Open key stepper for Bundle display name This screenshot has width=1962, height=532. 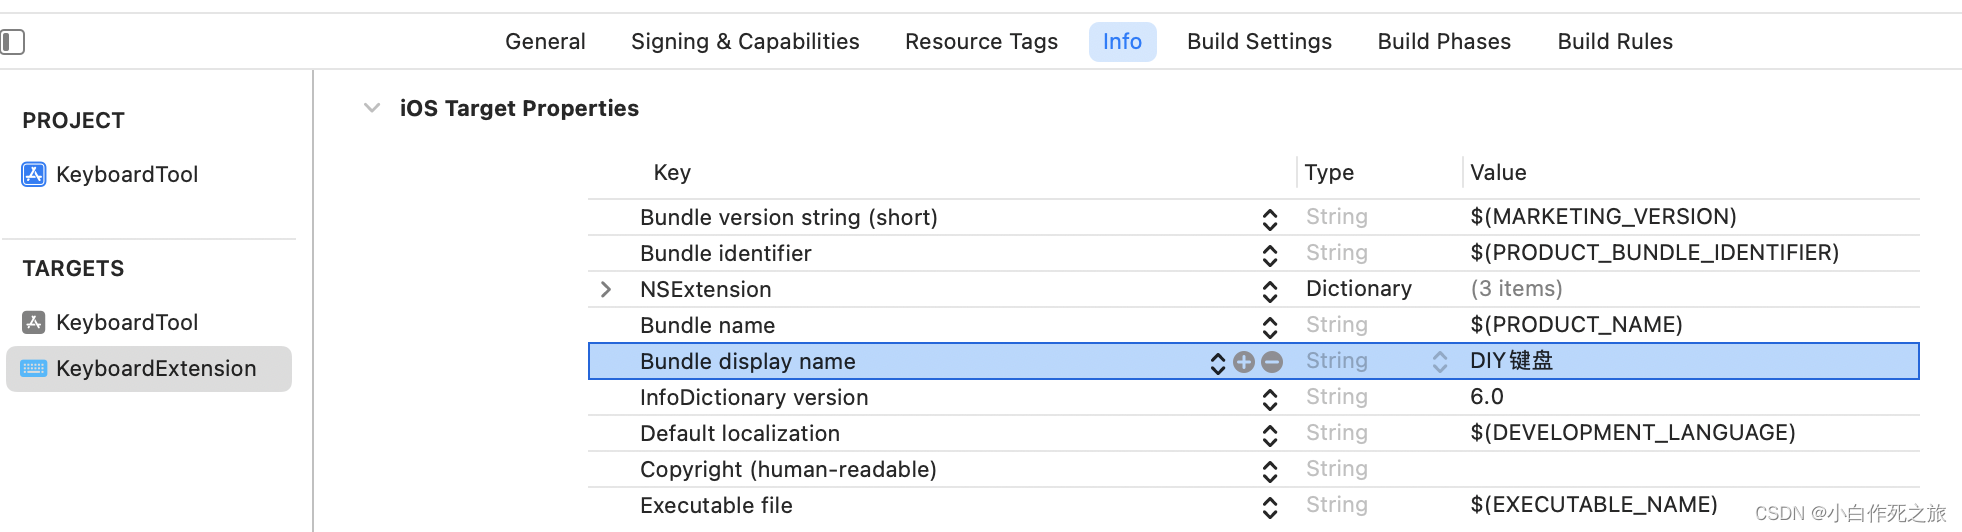click(x=1217, y=362)
